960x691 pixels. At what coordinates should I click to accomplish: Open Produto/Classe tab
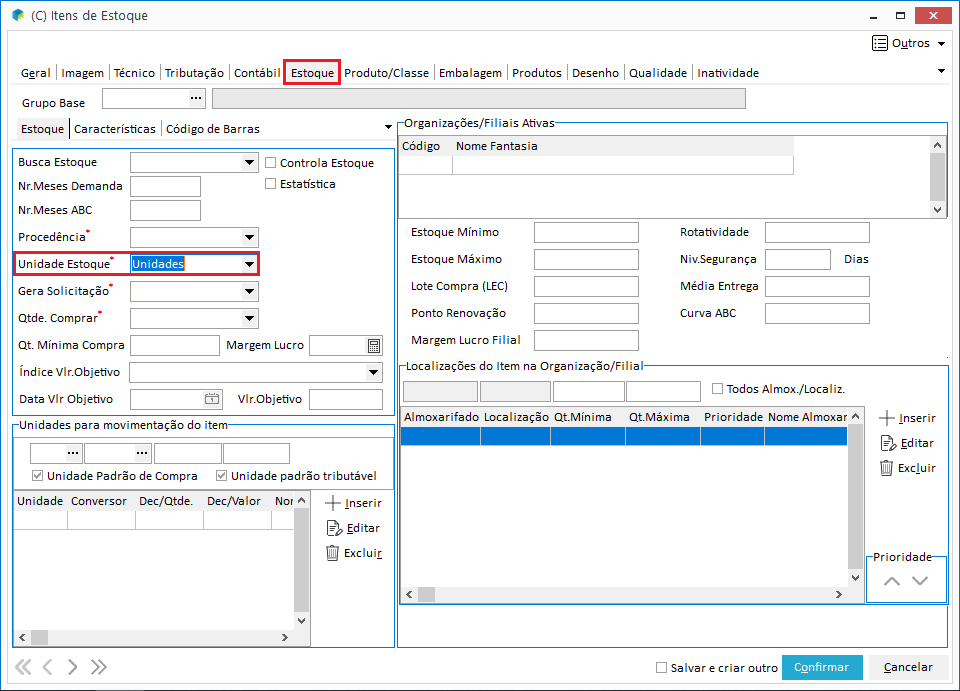tap(386, 73)
